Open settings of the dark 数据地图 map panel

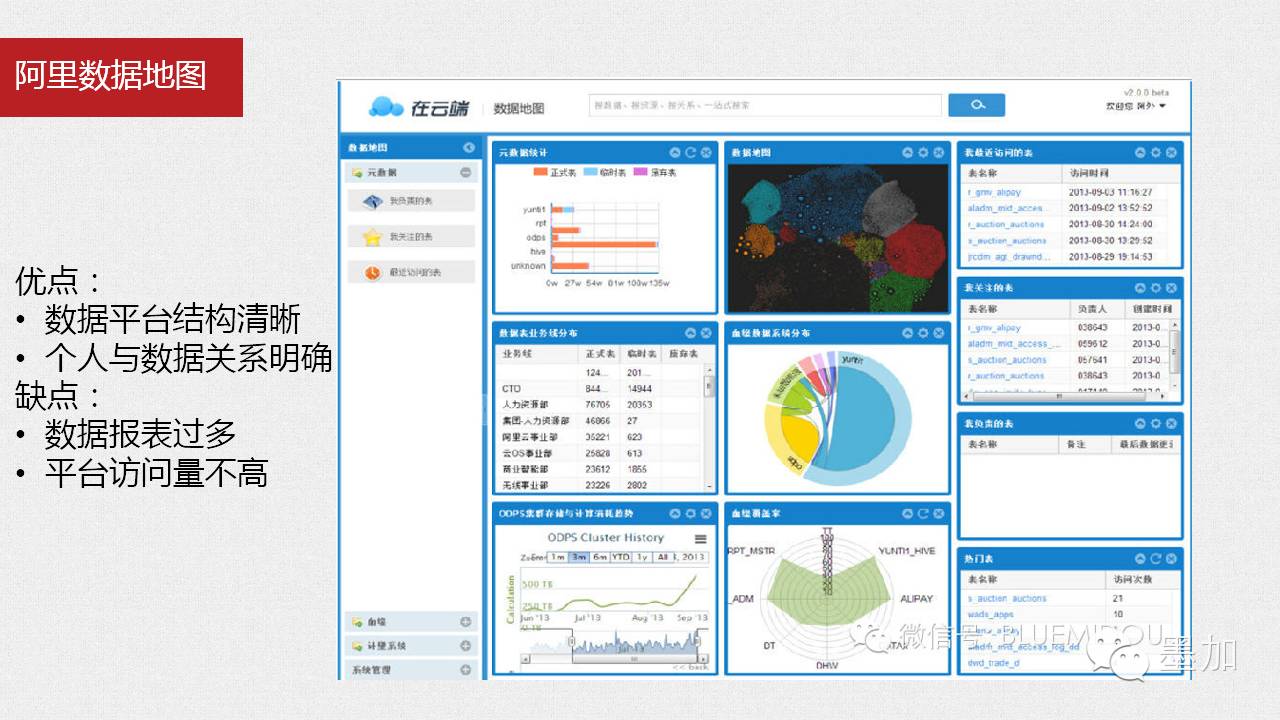coord(923,153)
